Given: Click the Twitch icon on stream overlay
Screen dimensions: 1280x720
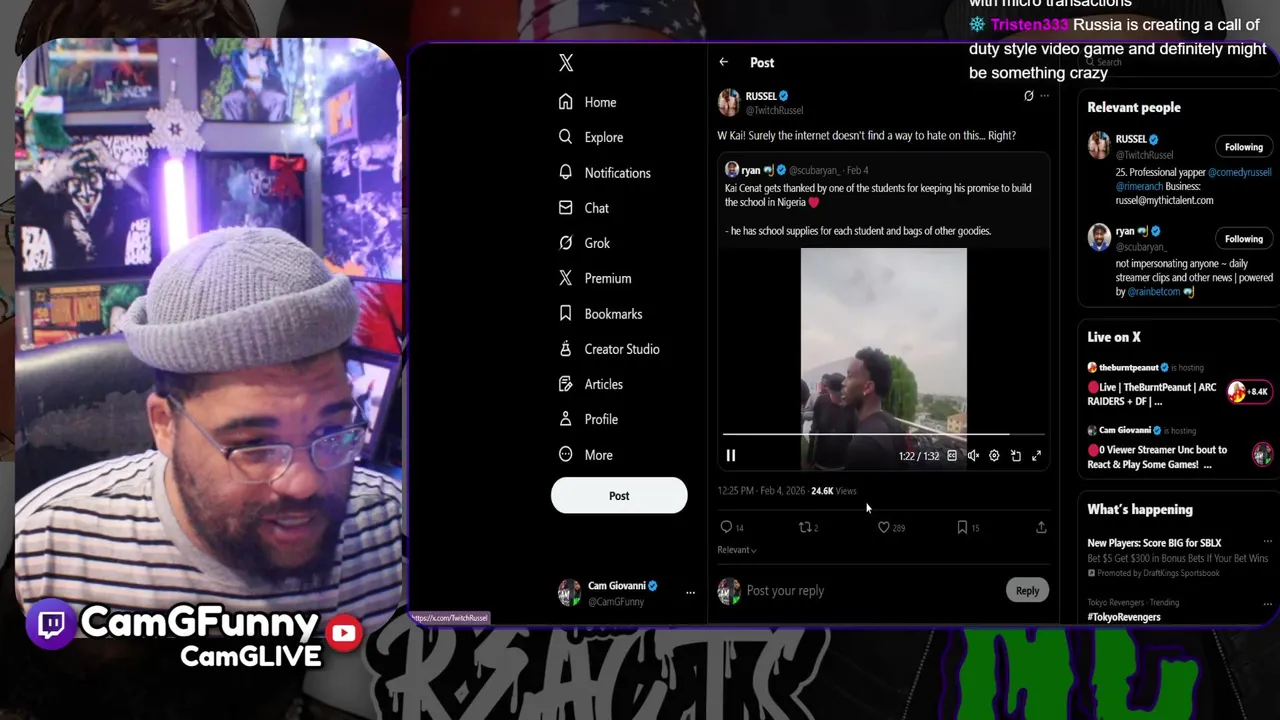Looking at the screenshot, I should click(x=52, y=625).
